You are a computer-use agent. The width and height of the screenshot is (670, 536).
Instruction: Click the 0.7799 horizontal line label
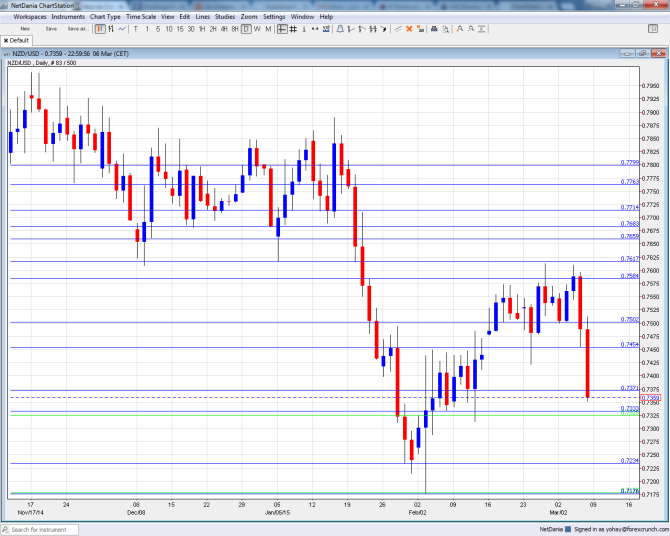tap(630, 162)
